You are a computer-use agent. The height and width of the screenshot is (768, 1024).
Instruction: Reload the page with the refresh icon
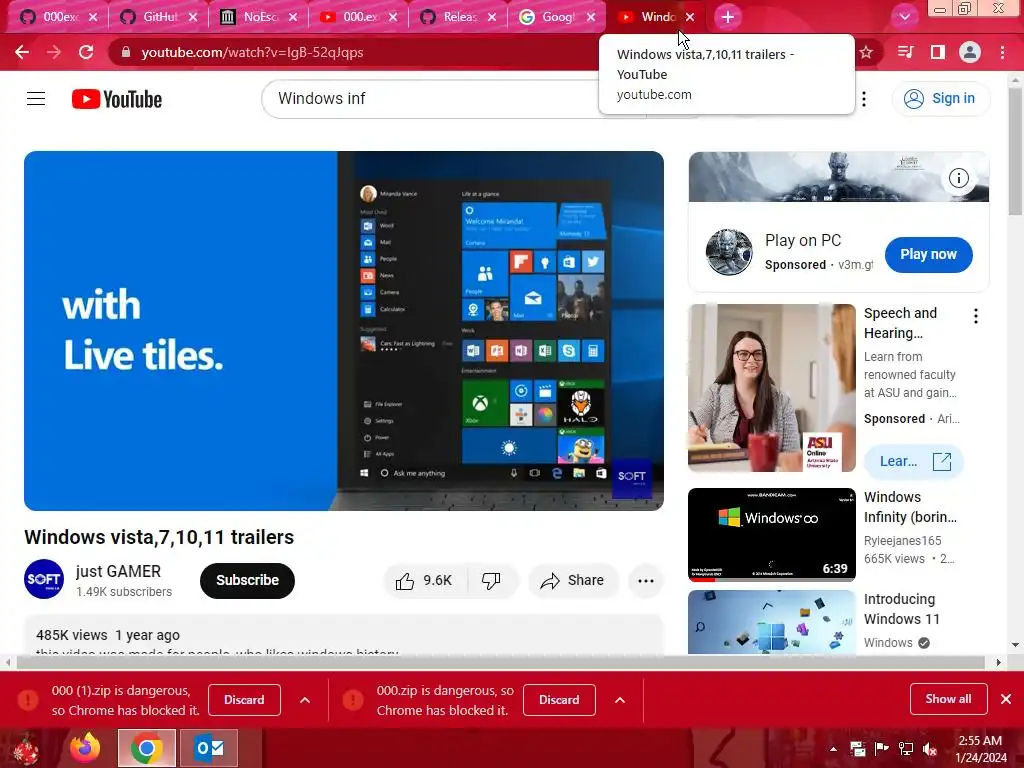click(x=86, y=52)
